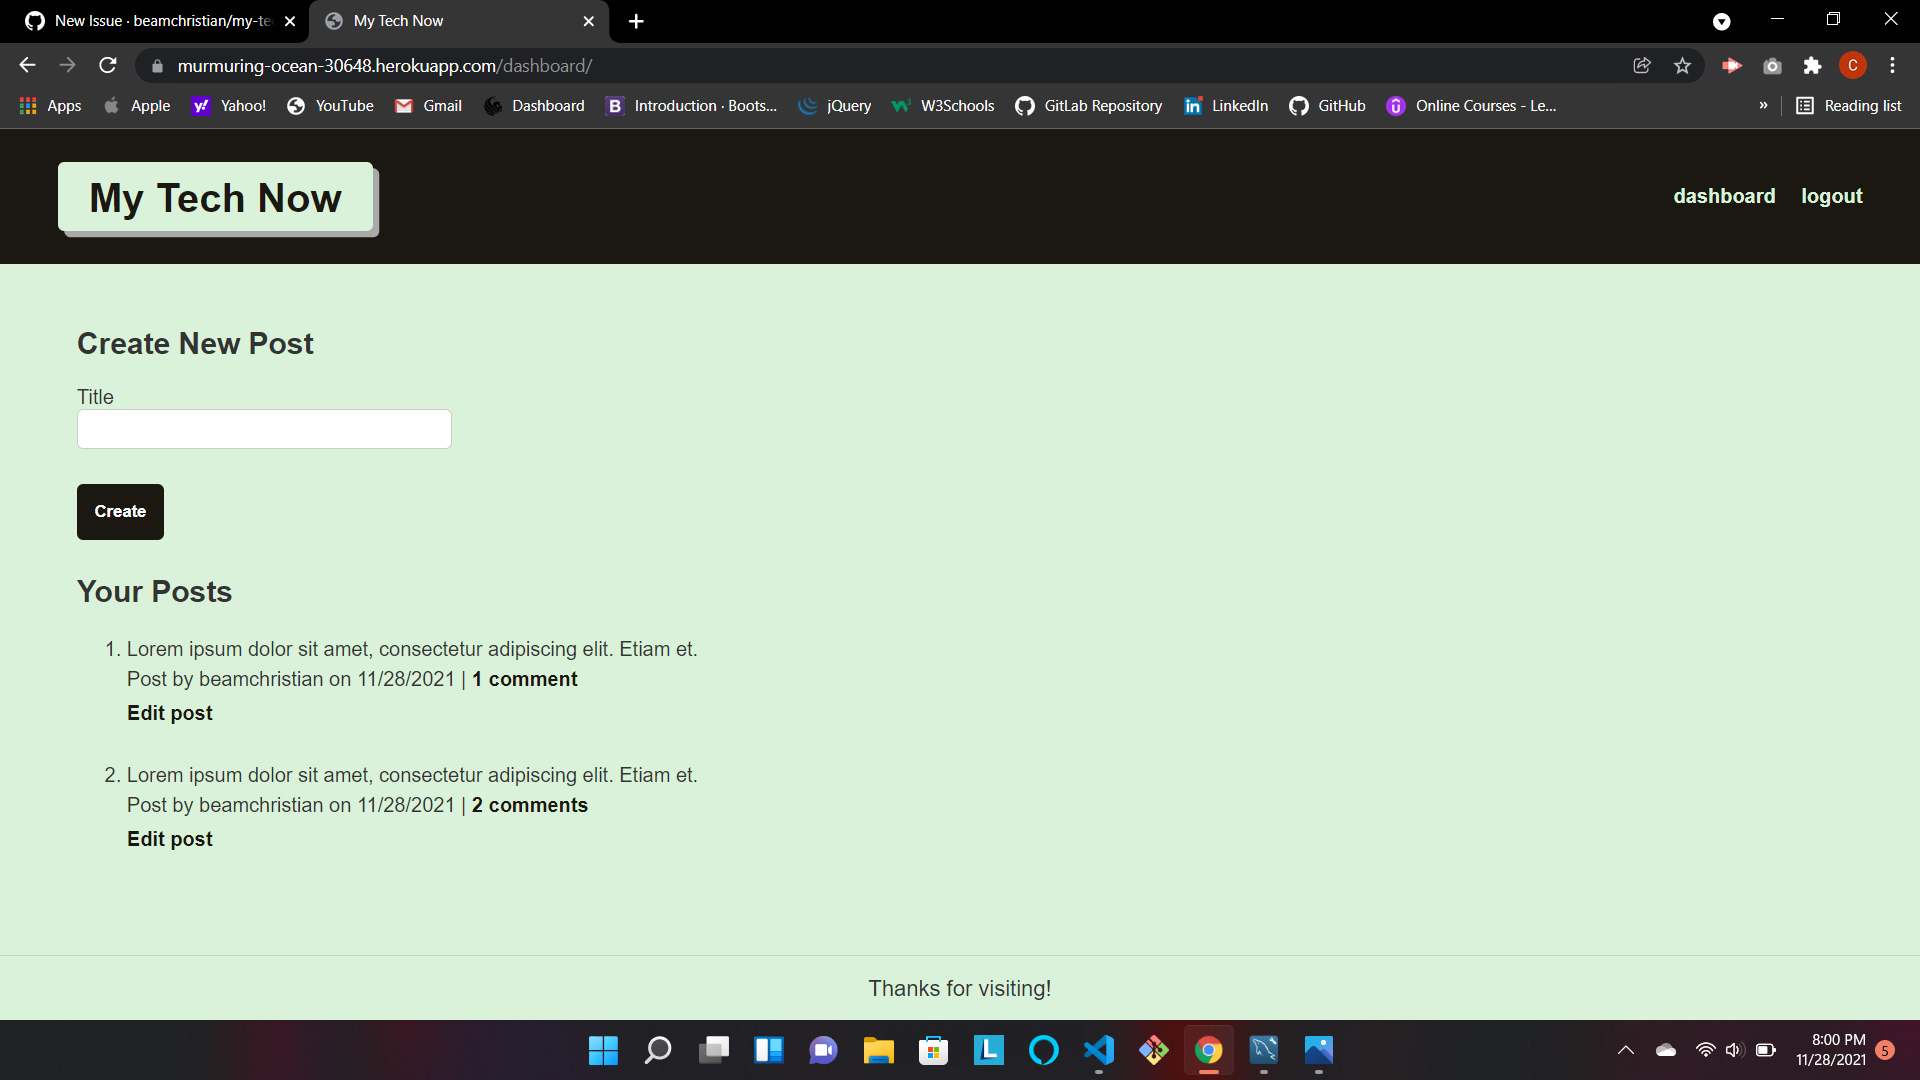Viewport: 1920px width, 1080px height.
Task: Click the share icon in the address bar
Action: click(x=1641, y=65)
